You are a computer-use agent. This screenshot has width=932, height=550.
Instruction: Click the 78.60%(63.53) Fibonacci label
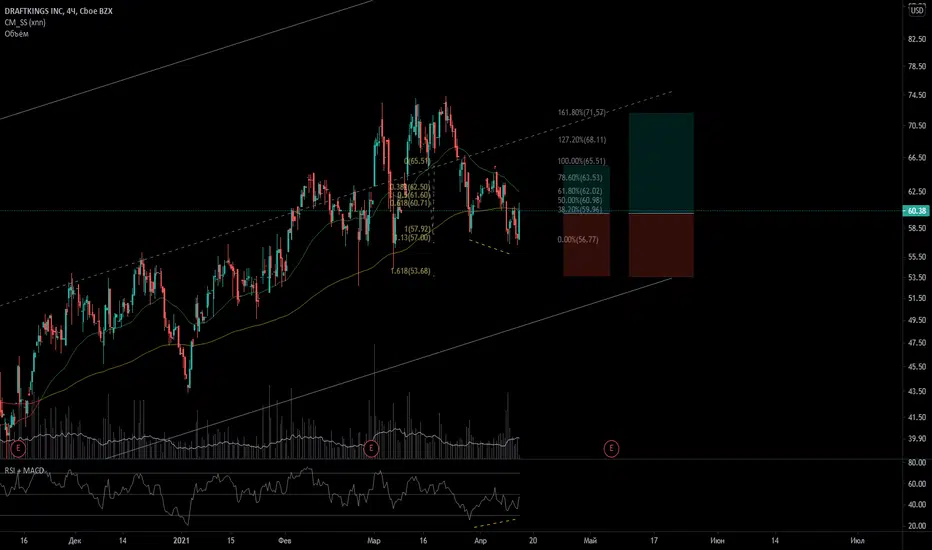[580, 178]
